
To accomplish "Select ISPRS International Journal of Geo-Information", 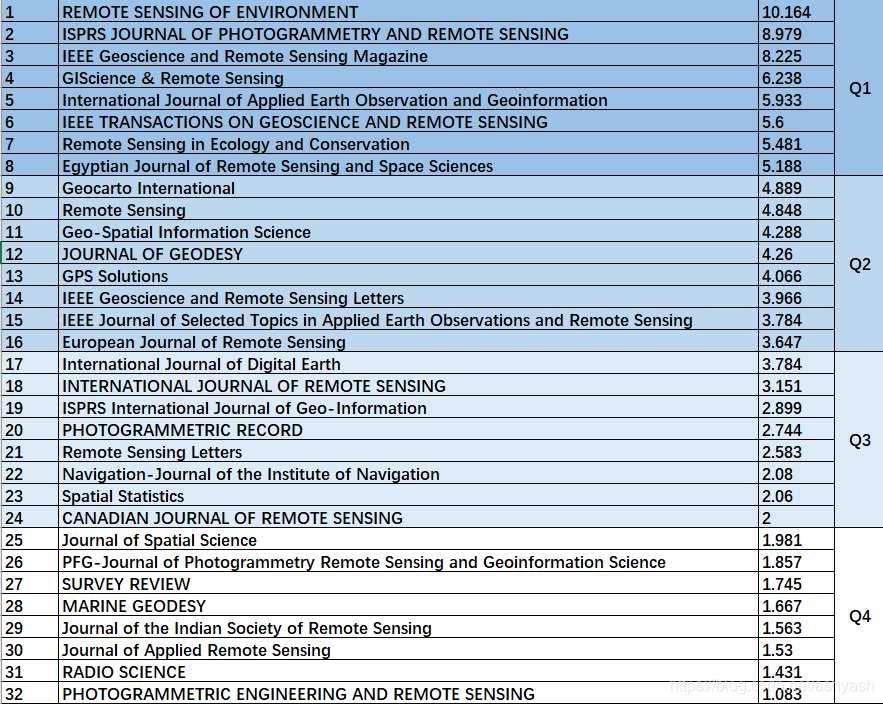I will (x=408, y=408).
